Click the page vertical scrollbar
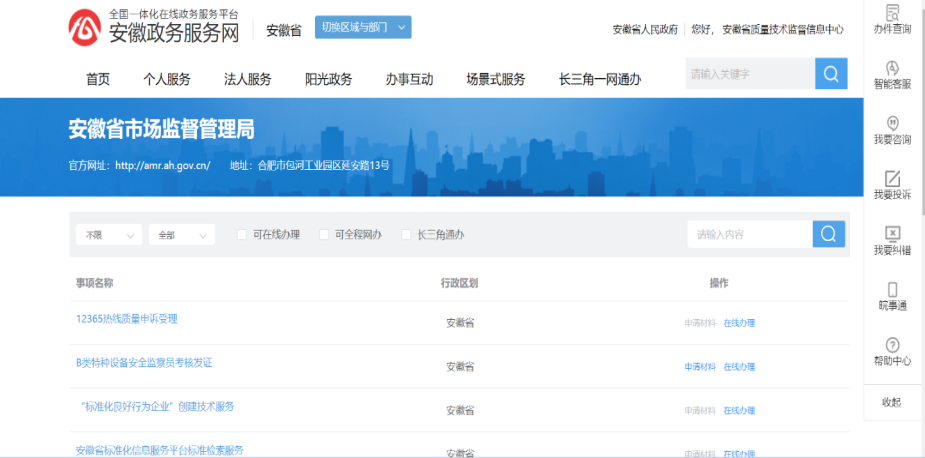The image size is (925, 458). point(922,106)
